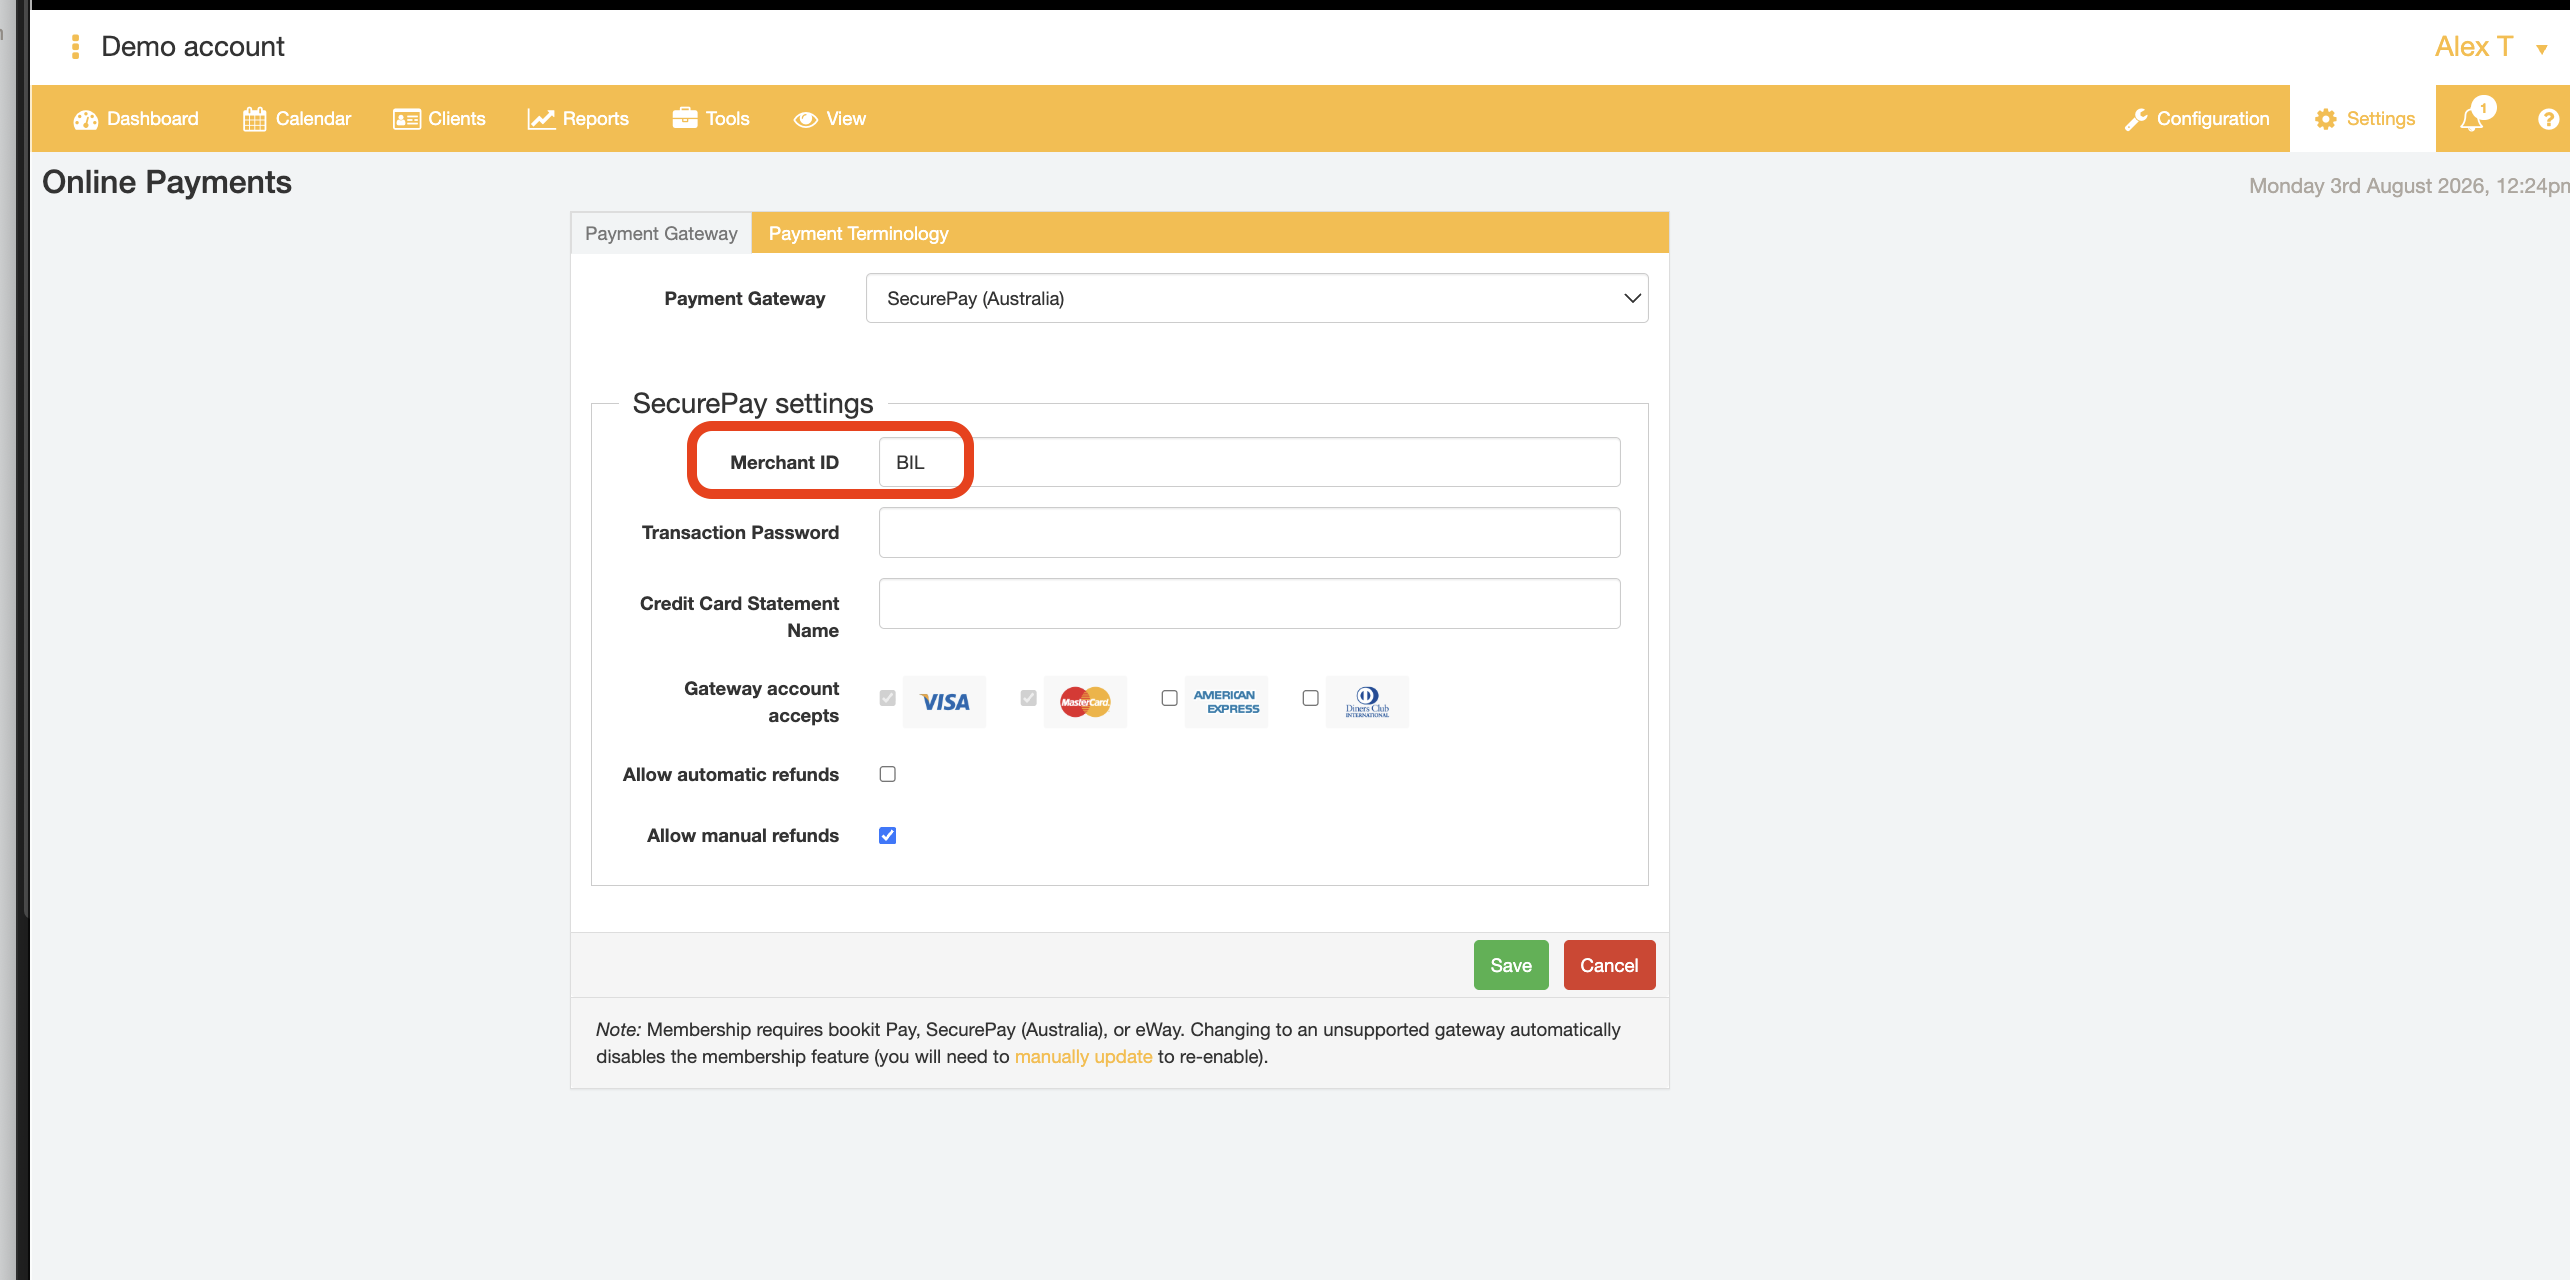Screen dimensions: 2570x1280
Task: Expand the Payment Gateway SecurePay dropdown
Action: coord(1257,298)
